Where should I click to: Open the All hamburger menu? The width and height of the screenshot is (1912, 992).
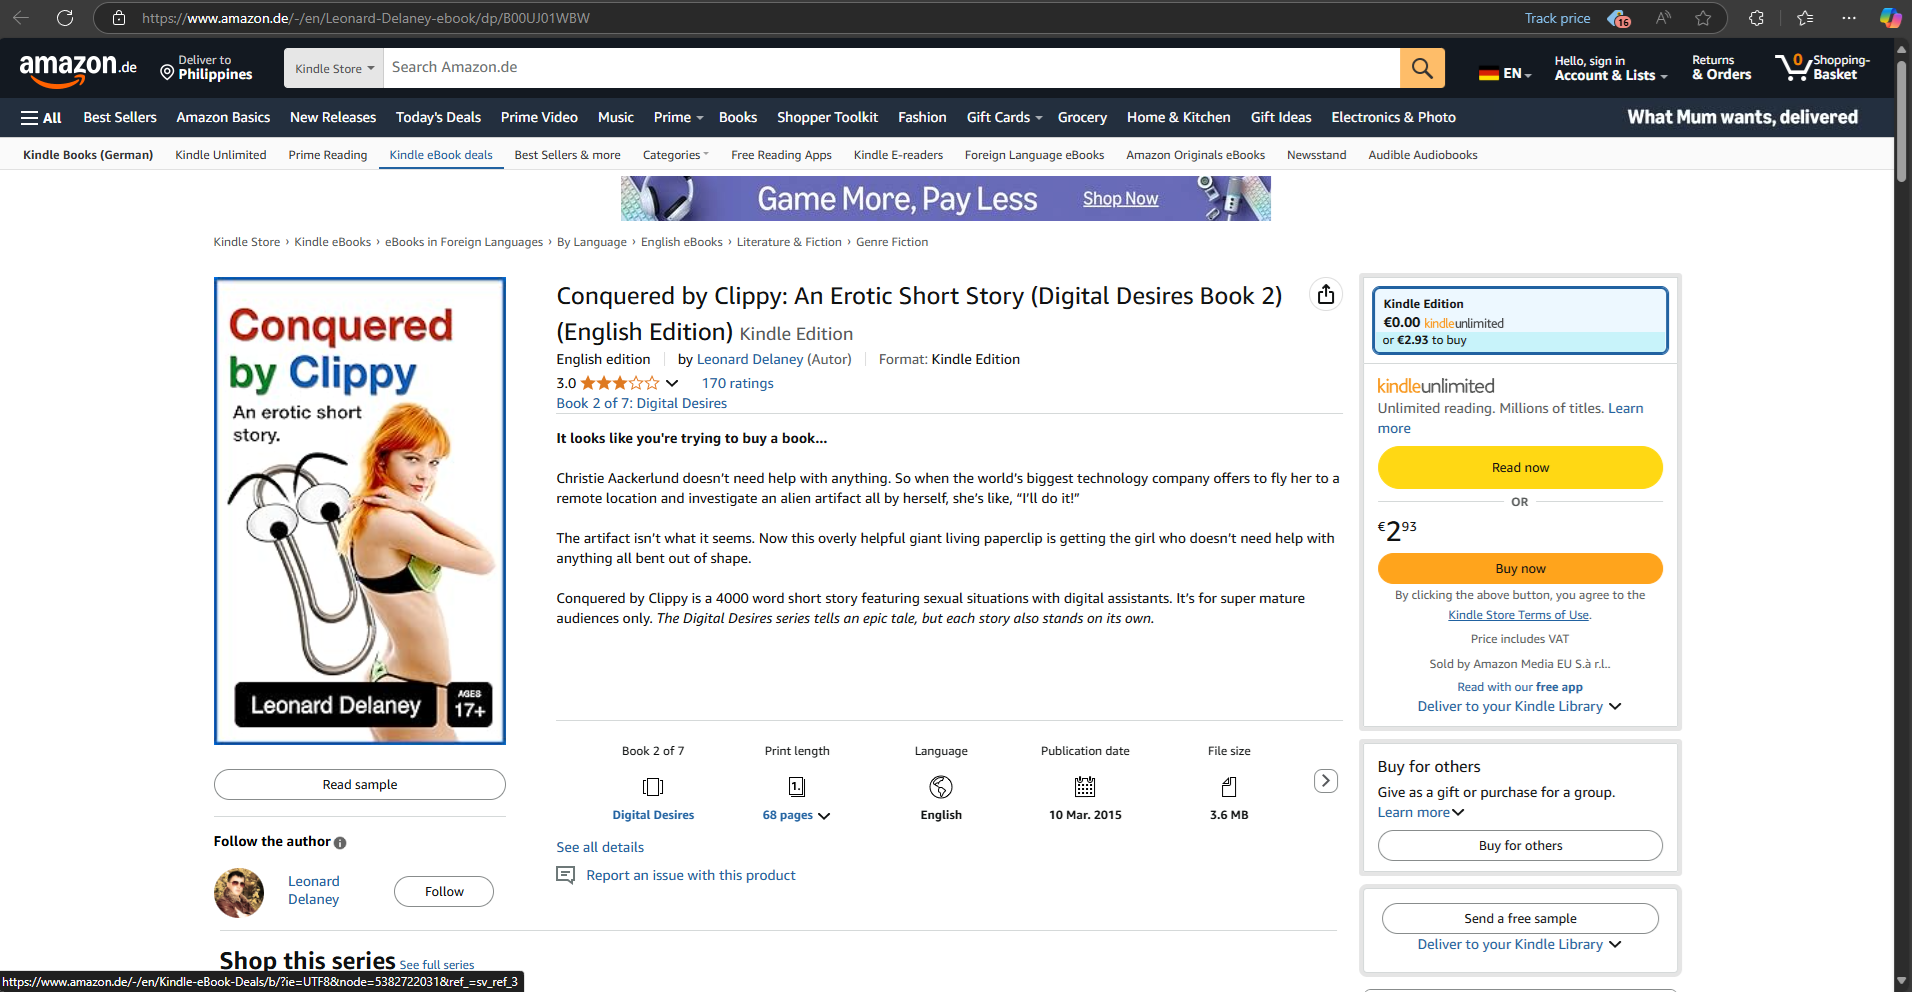coord(41,117)
